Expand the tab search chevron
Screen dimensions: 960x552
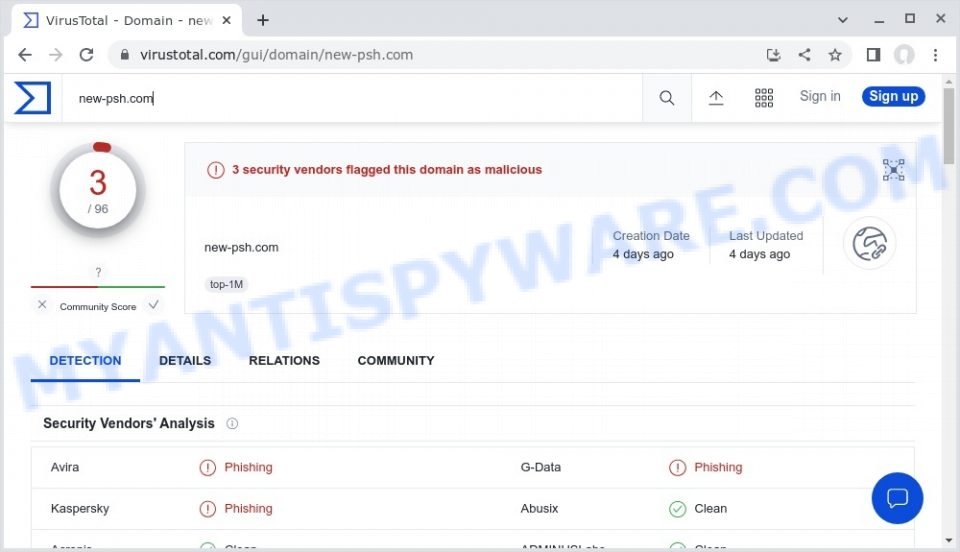(x=842, y=20)
